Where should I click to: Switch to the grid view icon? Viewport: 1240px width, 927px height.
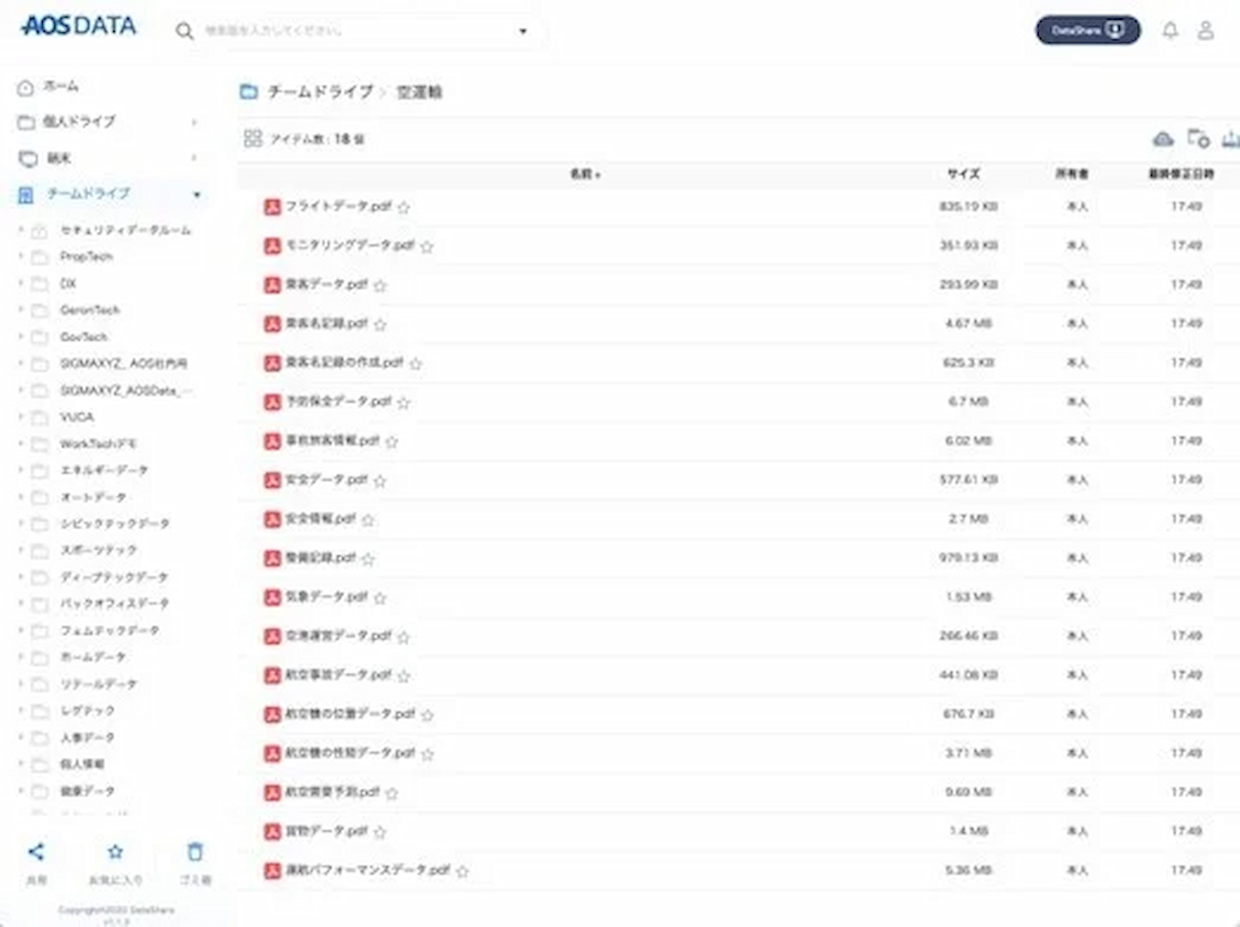tap(253, 139)
